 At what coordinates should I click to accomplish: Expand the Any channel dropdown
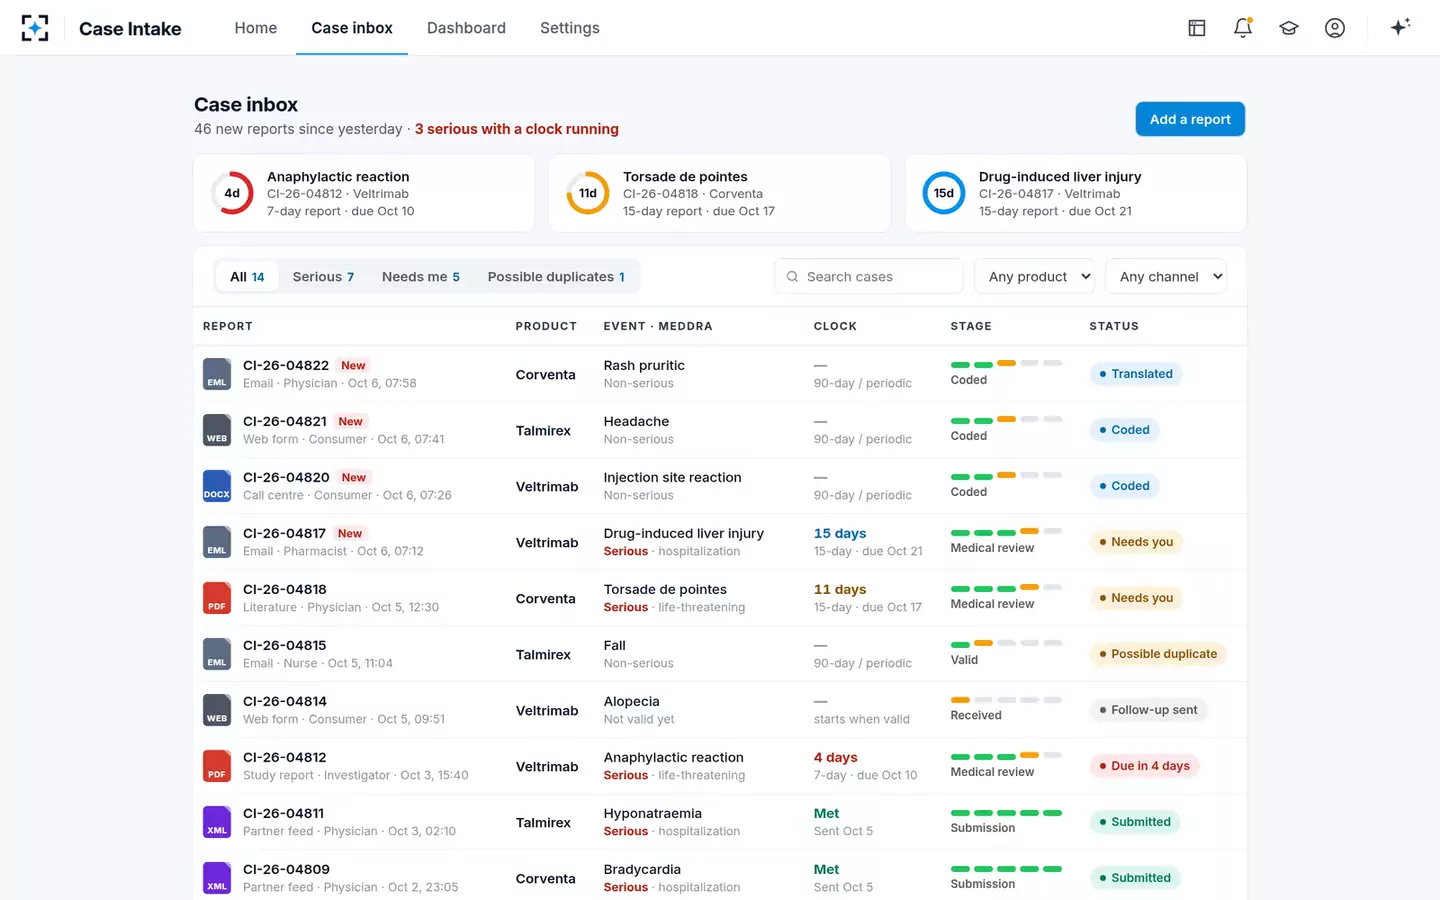point(1166,277)
